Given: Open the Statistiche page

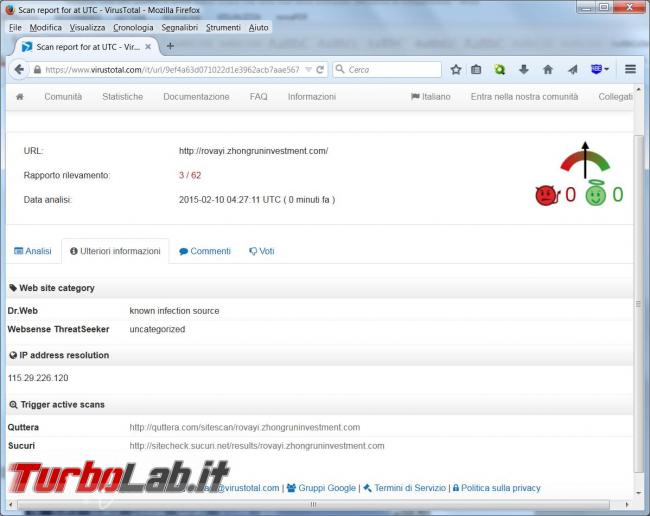Looking at the screenshot, I should (x=122, y=97).
